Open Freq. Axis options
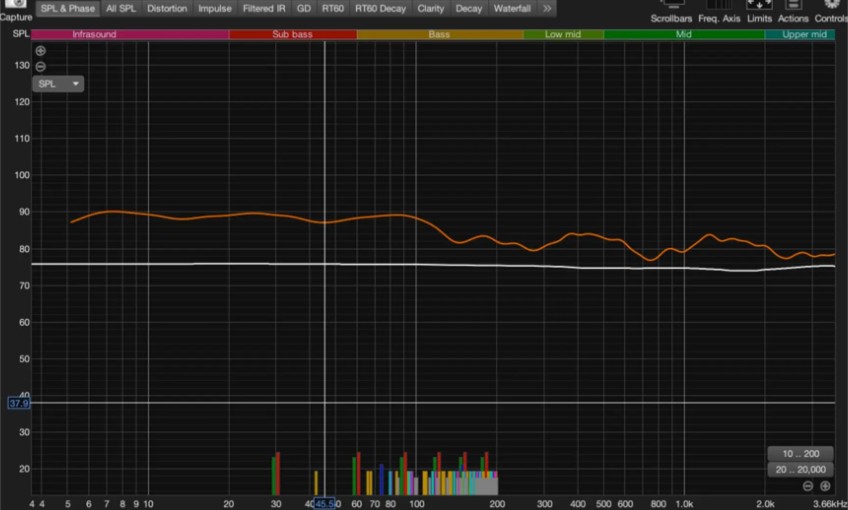This screenshot has width=848, height=510. 719,12
